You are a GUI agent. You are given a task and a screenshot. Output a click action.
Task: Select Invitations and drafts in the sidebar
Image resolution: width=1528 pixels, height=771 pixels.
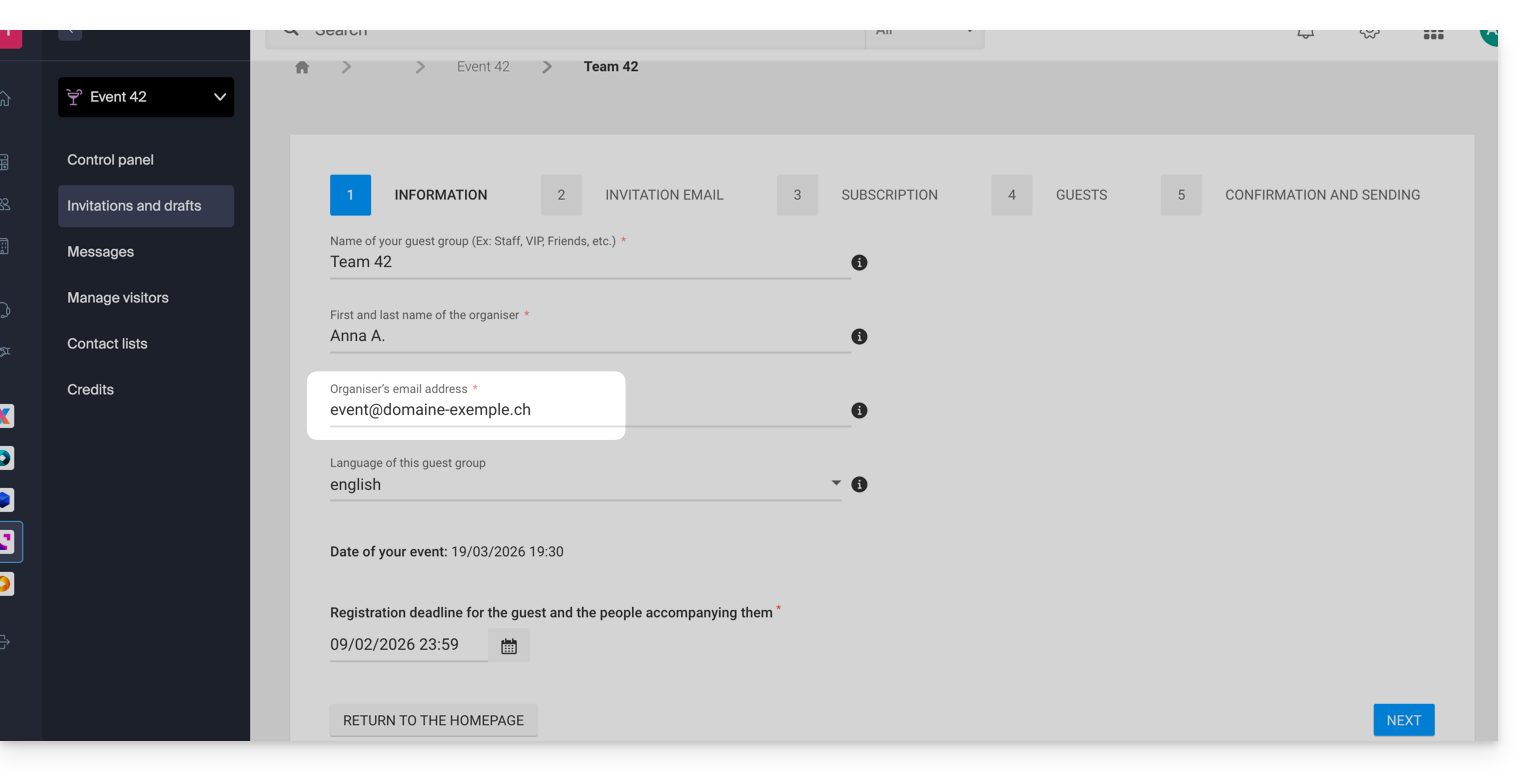coord(146,206)
